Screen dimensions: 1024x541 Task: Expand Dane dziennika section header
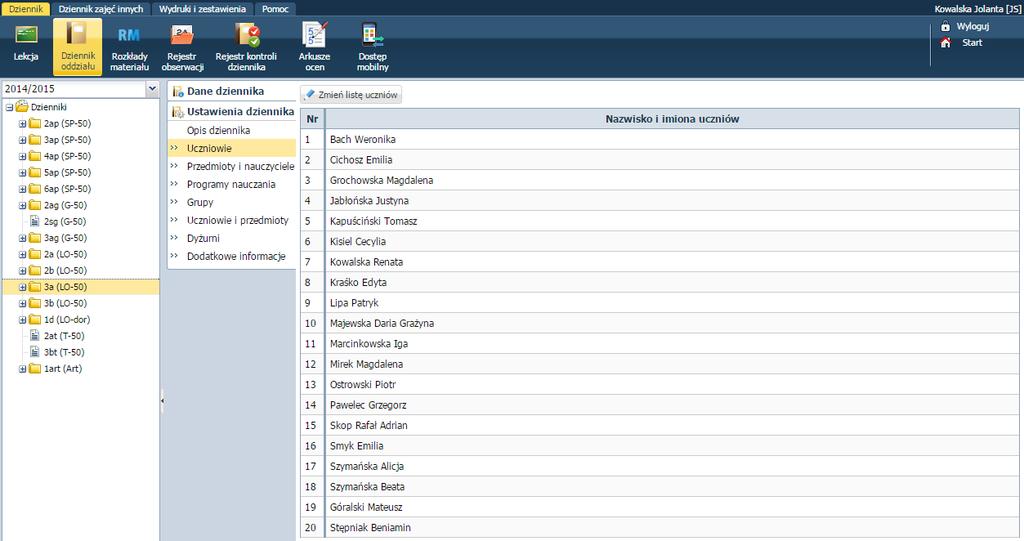(232, 91)
